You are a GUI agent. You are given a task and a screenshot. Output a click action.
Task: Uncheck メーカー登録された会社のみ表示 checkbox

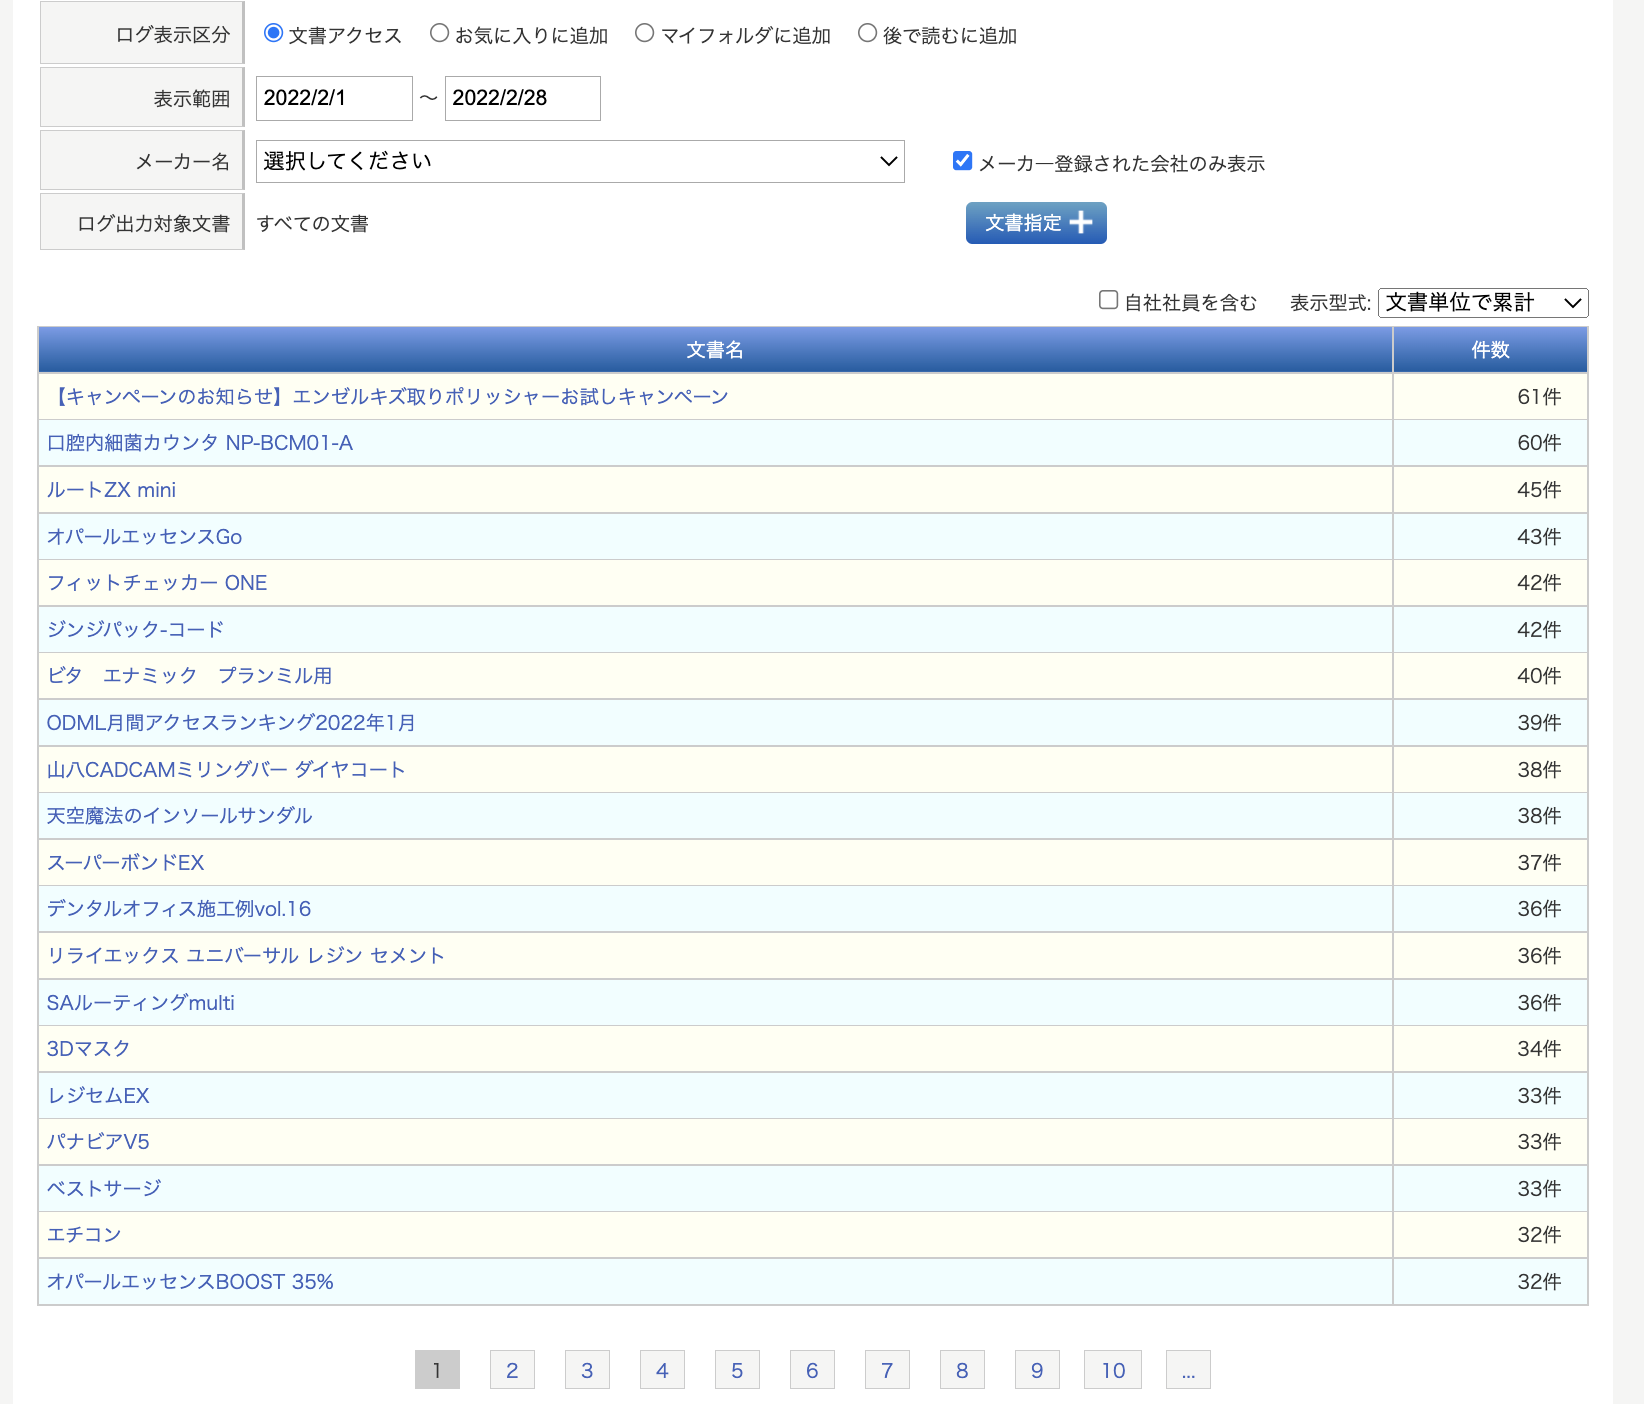962,161
